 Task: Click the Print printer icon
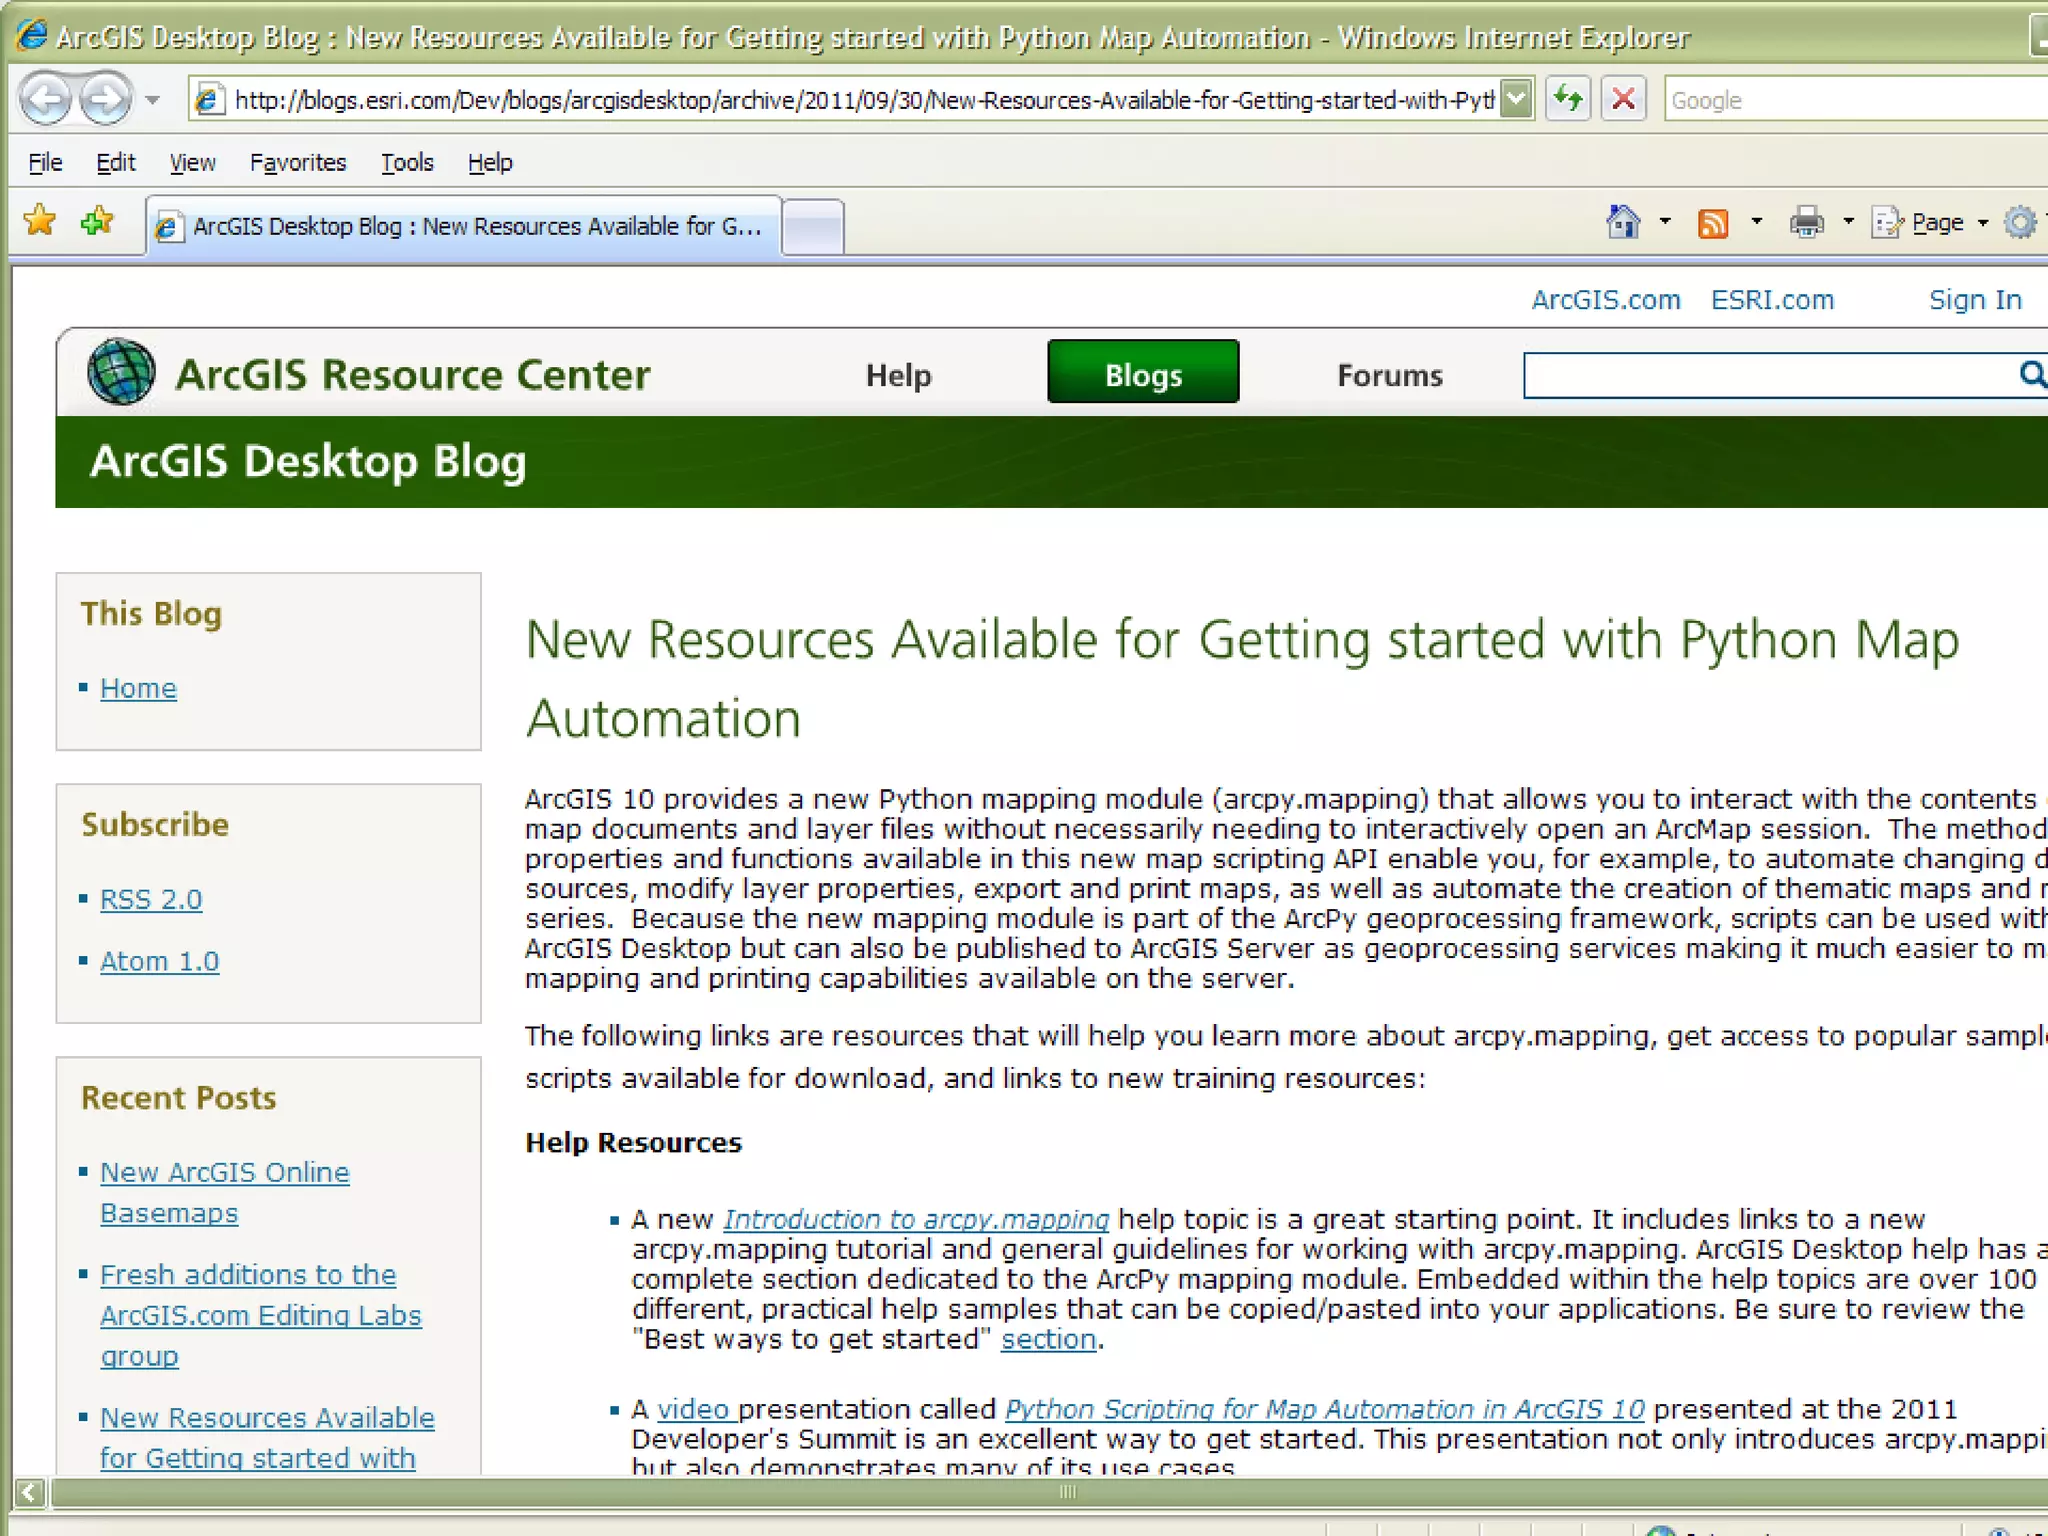point(1806,222)
